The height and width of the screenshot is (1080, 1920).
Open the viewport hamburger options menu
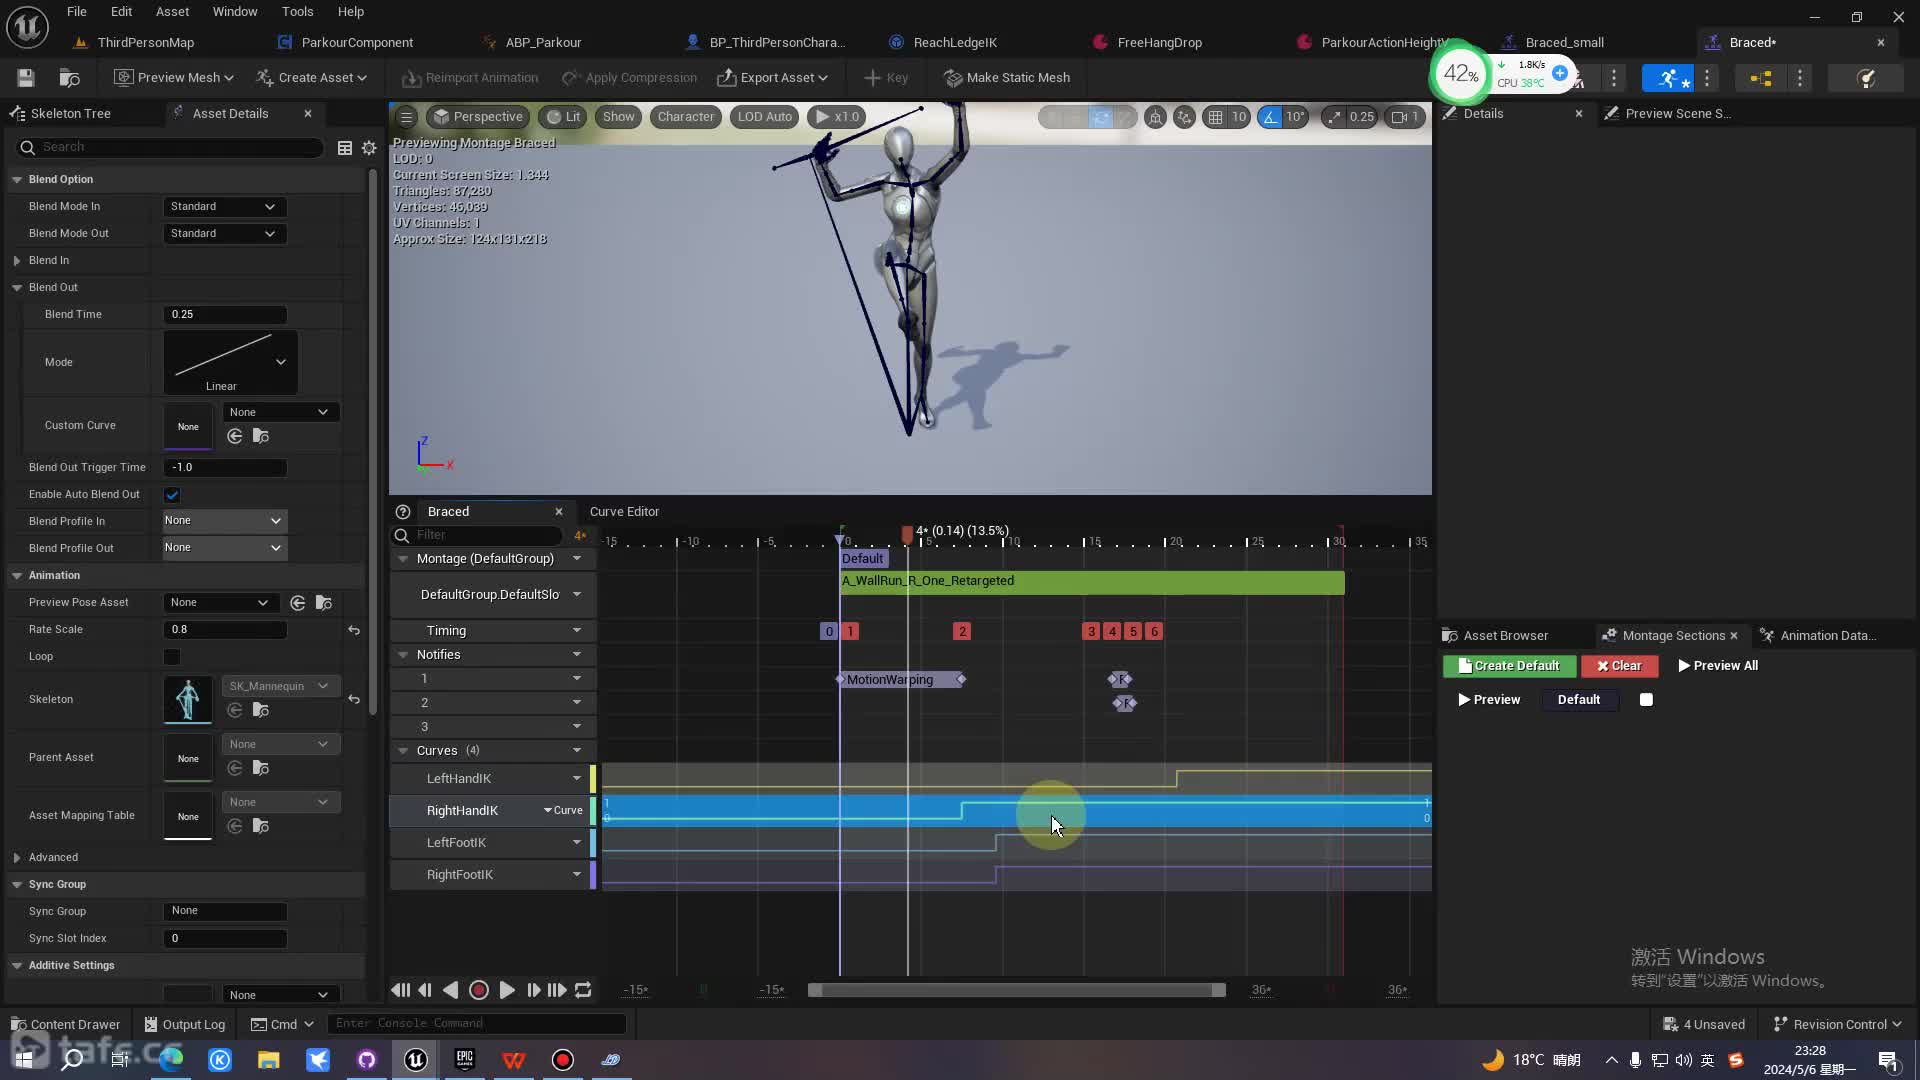click(x=406, y=117)
